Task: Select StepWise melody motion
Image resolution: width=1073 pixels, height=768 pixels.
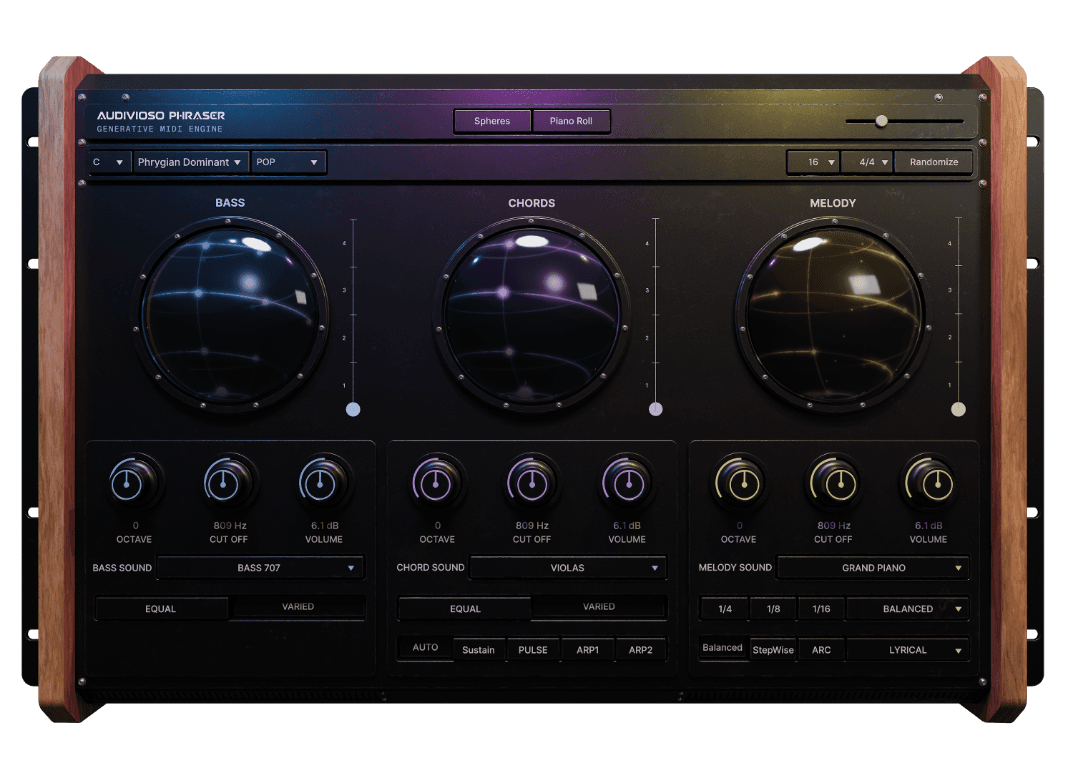Action: click(x=773, y=650)
